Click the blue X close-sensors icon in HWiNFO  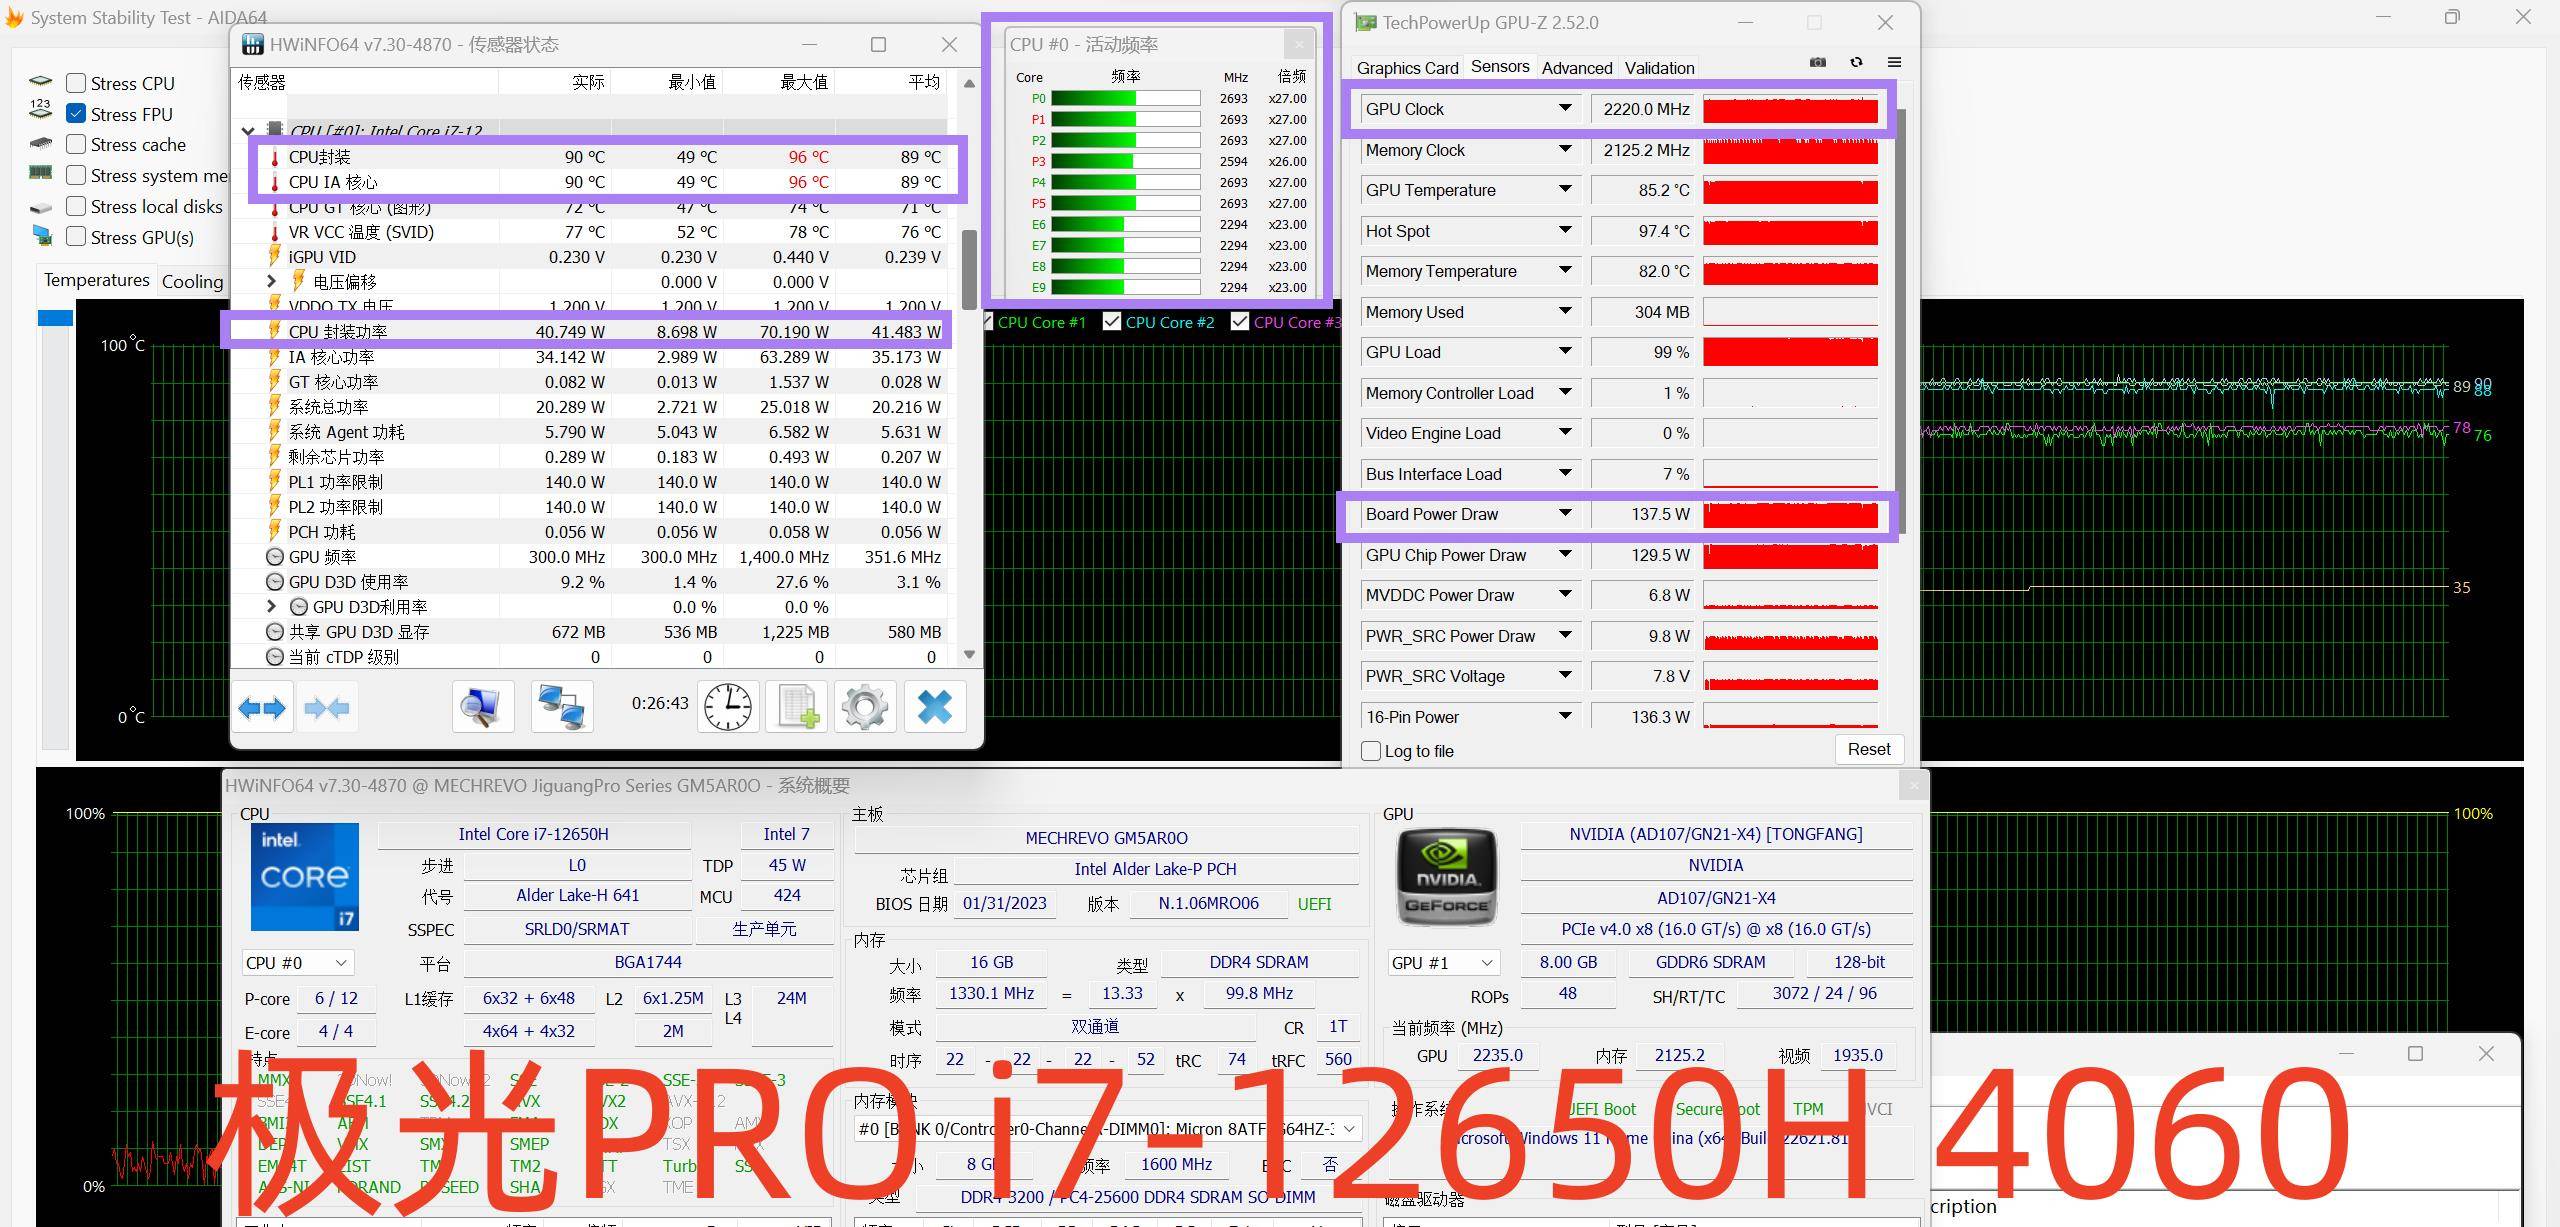935,707
